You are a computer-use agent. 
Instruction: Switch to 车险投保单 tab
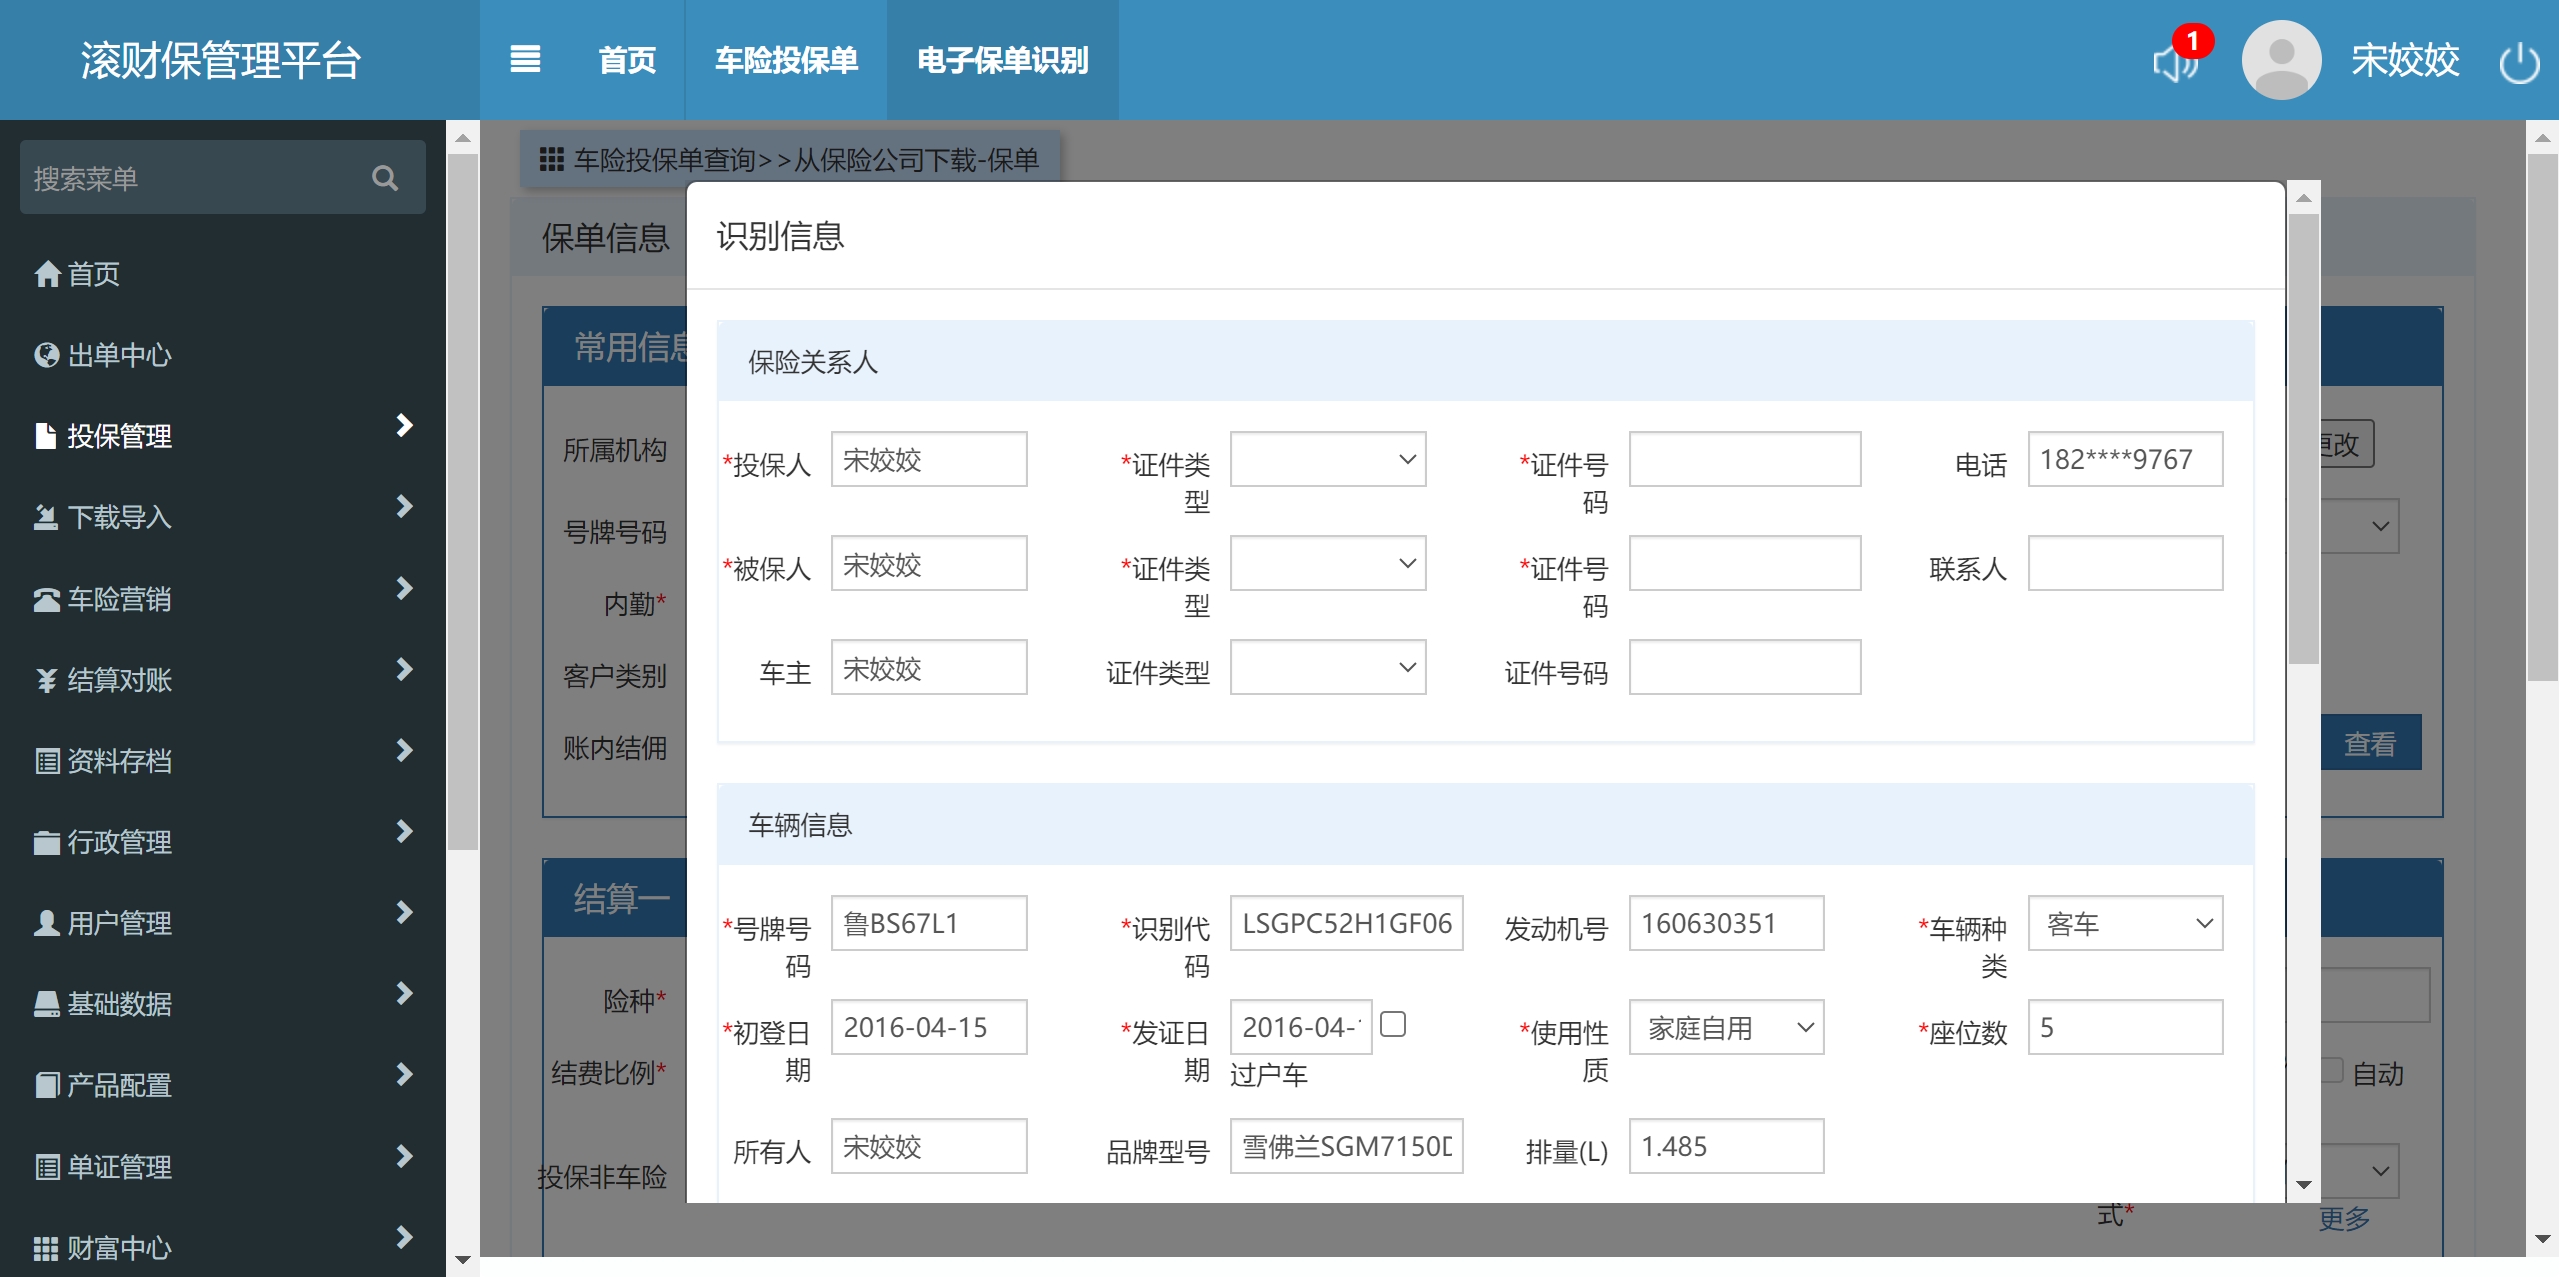pyautogui.click(x=786, y=60)
